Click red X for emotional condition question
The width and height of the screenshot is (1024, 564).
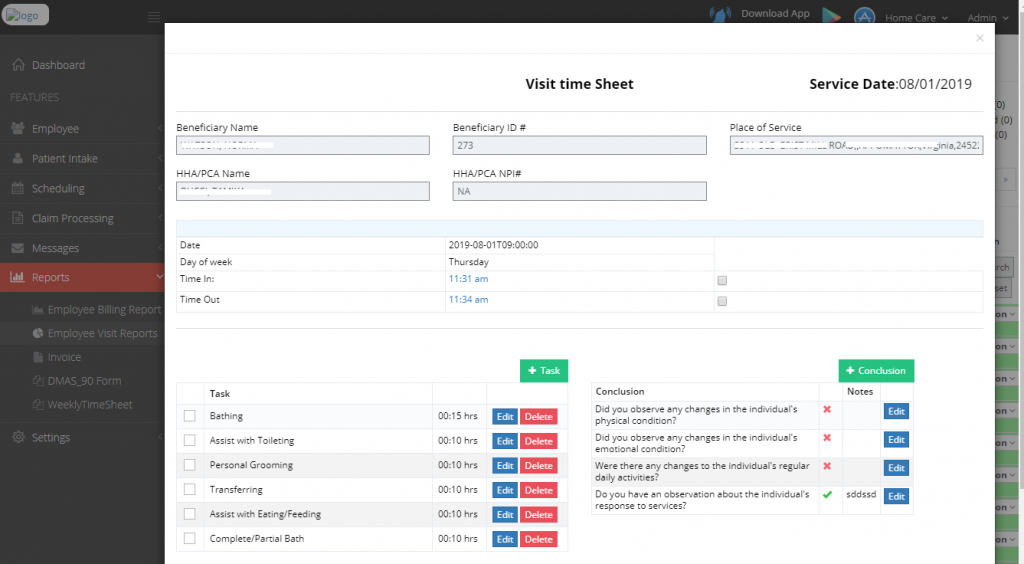tap(827, 437)
